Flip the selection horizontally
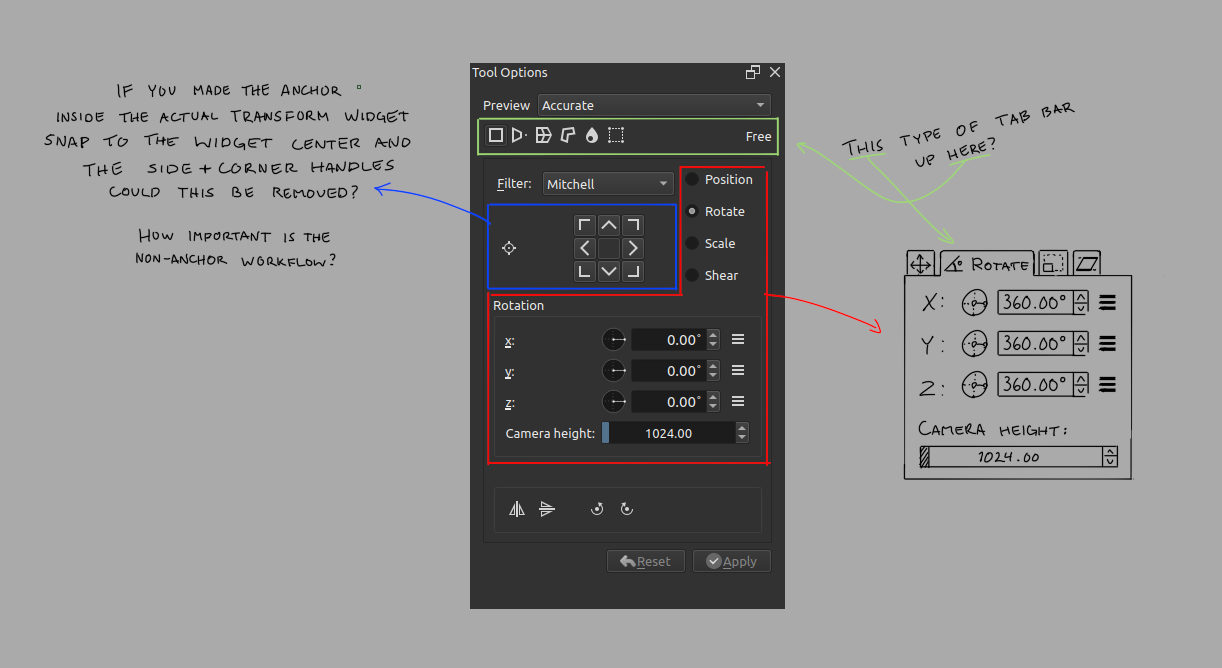The width and height of the screenshot is (1222, 668). tap(517, 509)
